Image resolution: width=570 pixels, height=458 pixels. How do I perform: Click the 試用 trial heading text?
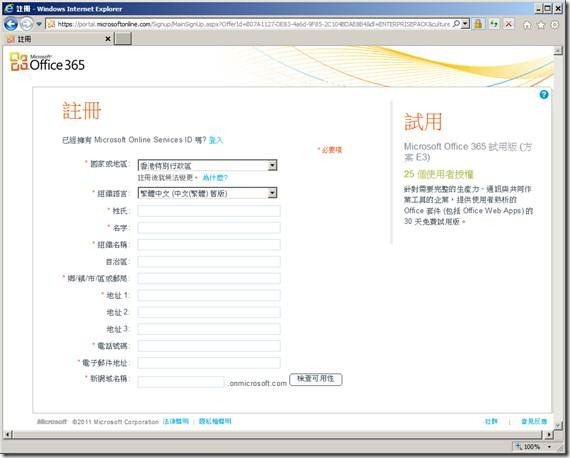424,121
